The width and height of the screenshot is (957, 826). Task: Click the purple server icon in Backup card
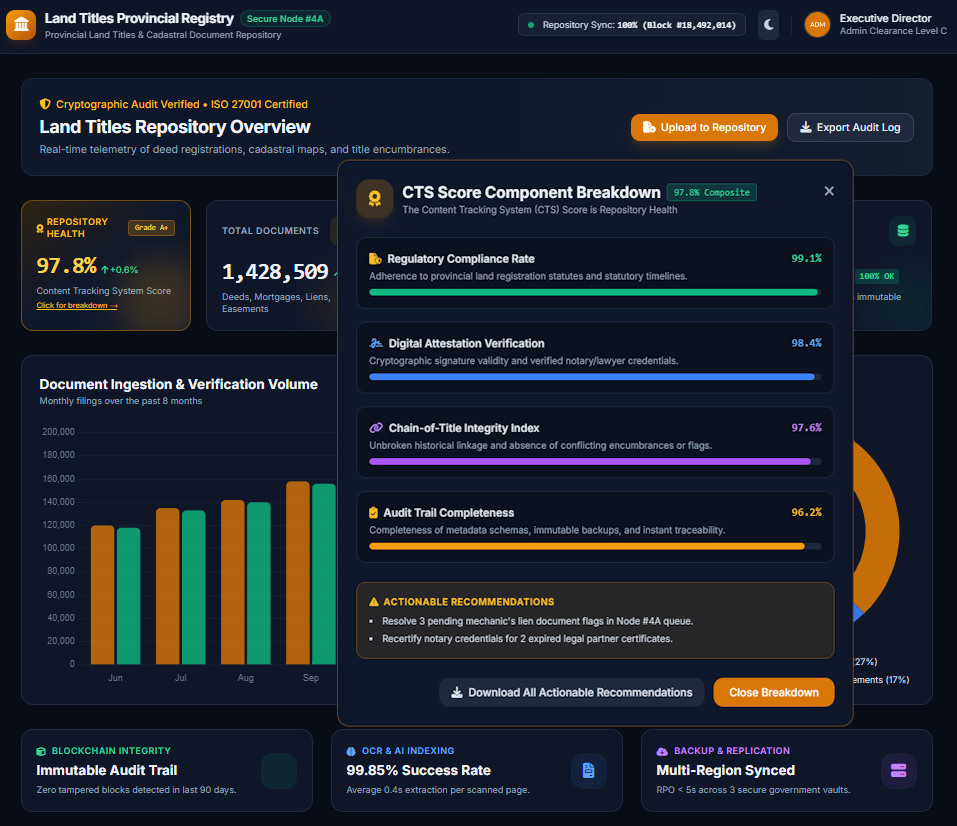click(898, 770)
